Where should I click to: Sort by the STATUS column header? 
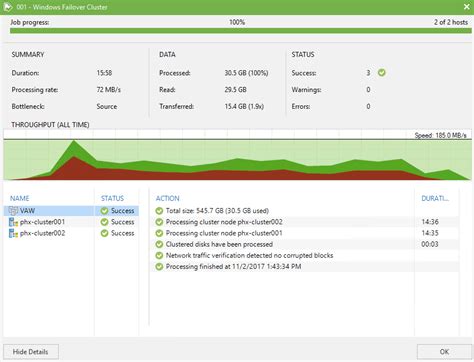[112, 198]
